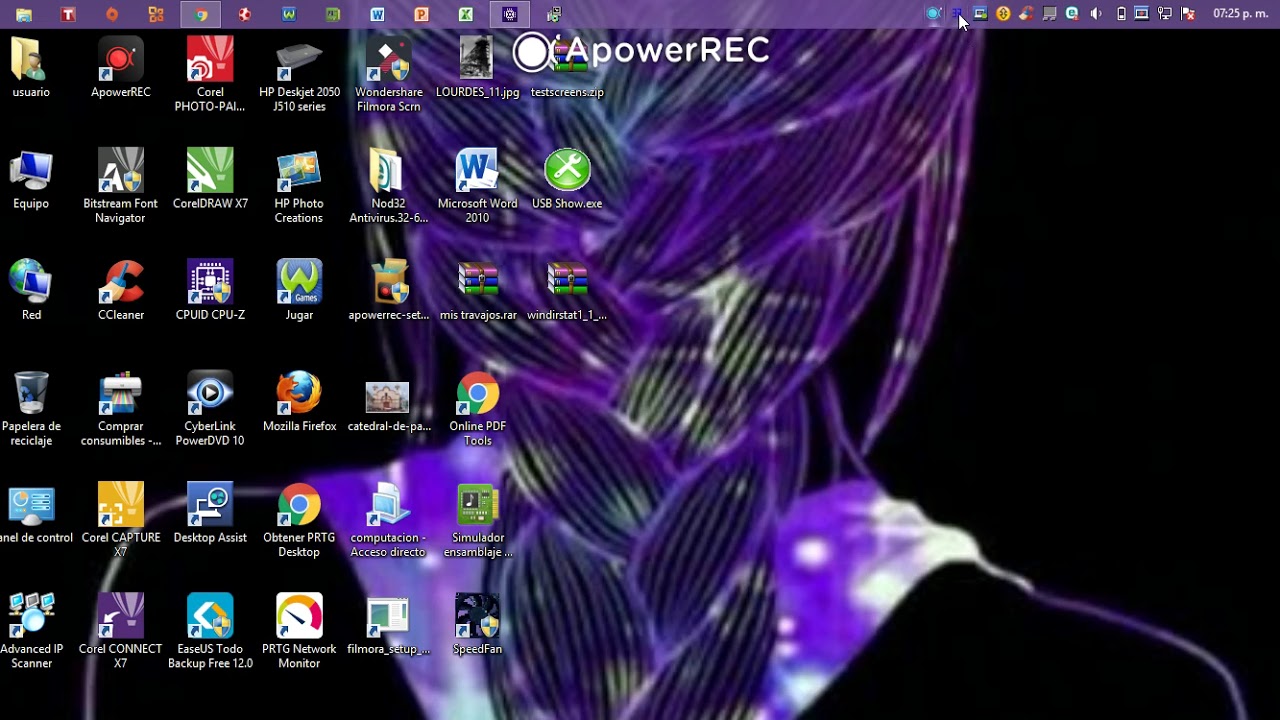Viewport: 1280px width, 720px height.
Task: Open the battery status tray icon
Action: pos(1121,14)
